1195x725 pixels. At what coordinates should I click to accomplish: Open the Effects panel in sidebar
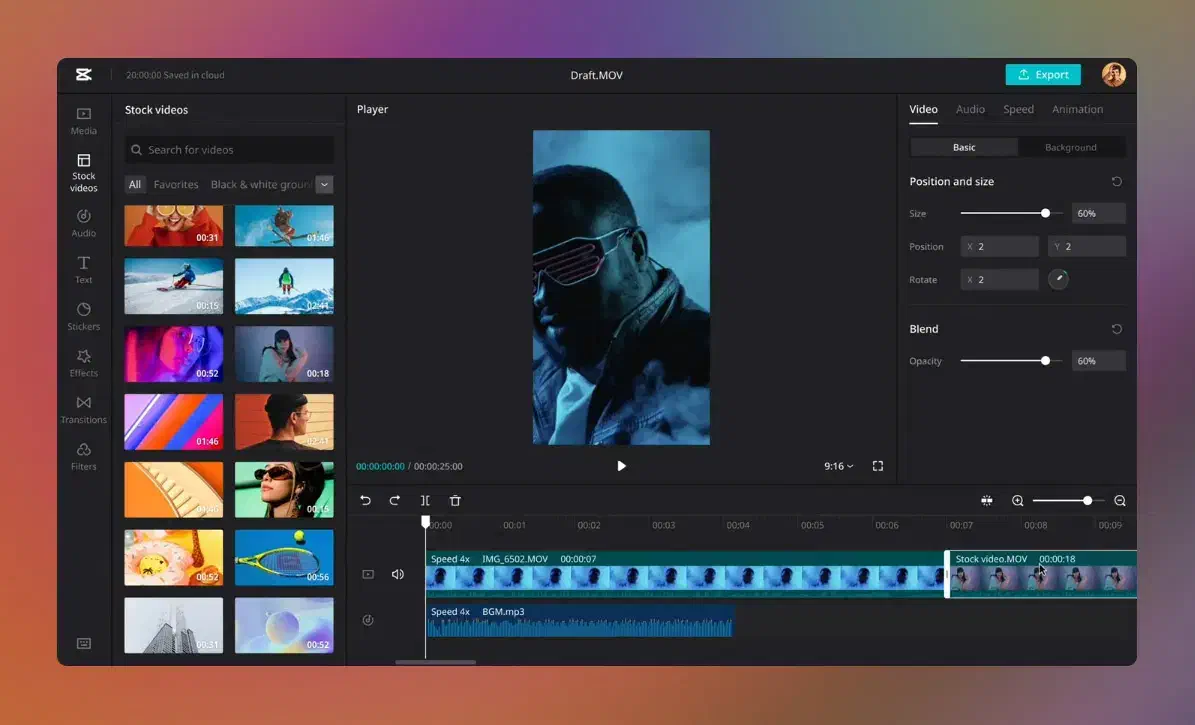tap(84, 362)
